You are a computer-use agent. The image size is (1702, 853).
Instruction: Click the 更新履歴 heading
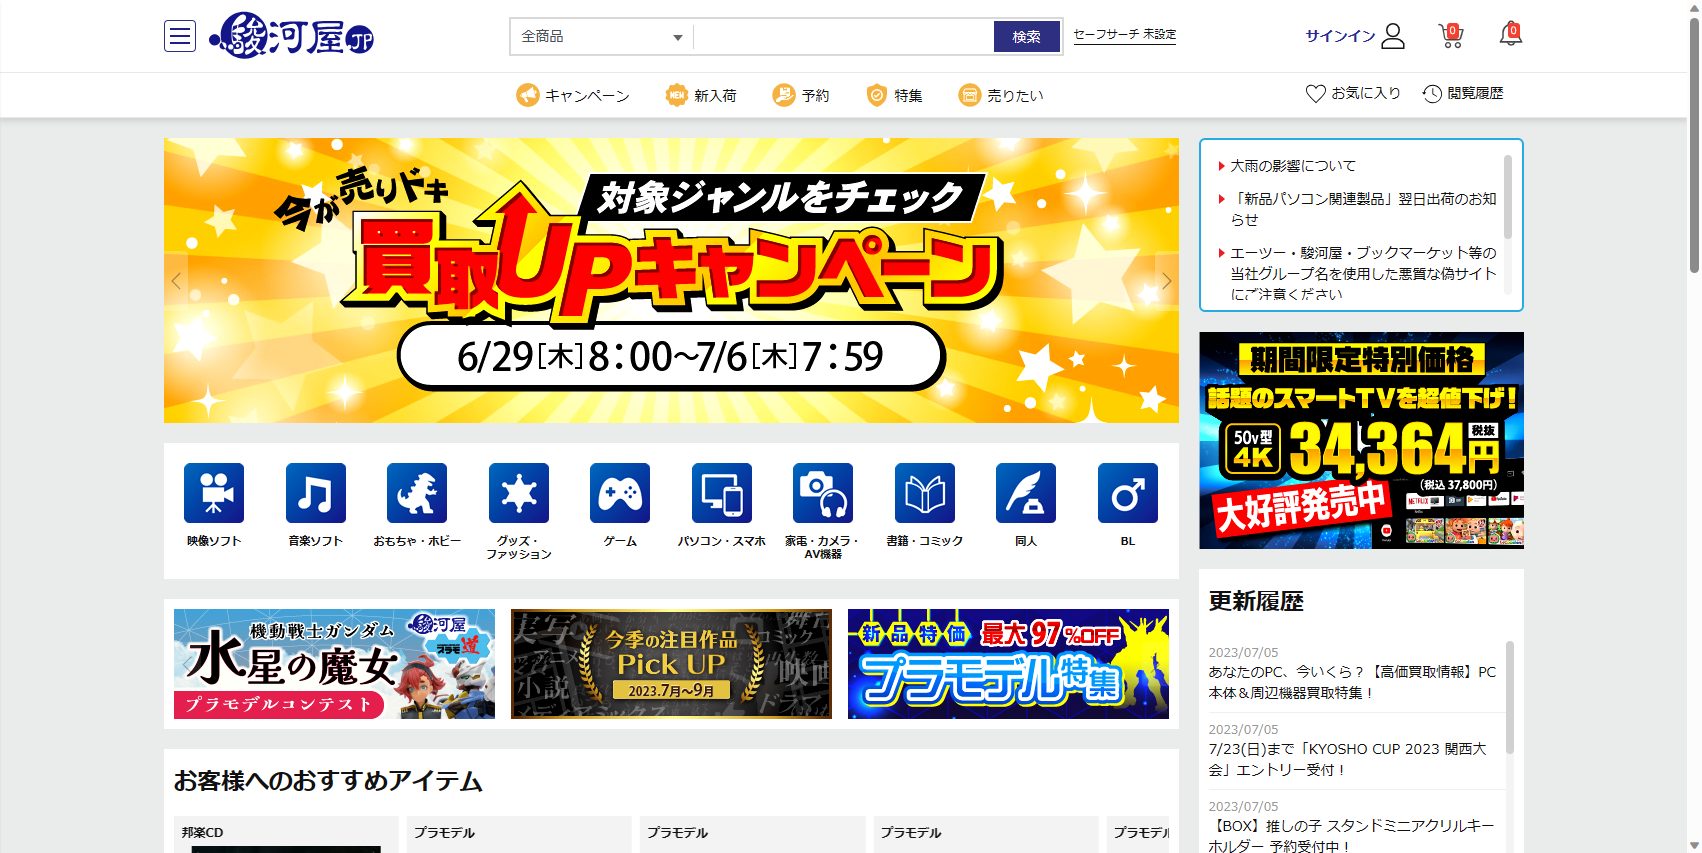pos(1256,601)
